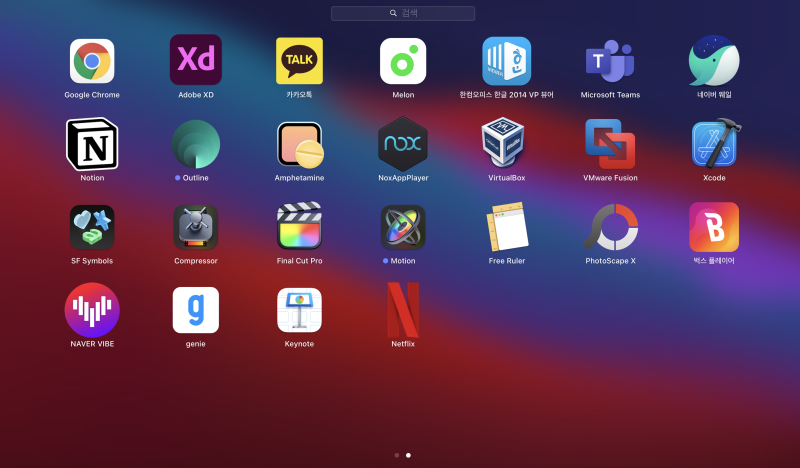This screenshot has width=800, height=468.
Task: Open the SF Symbols app
Action: point(92,227)
